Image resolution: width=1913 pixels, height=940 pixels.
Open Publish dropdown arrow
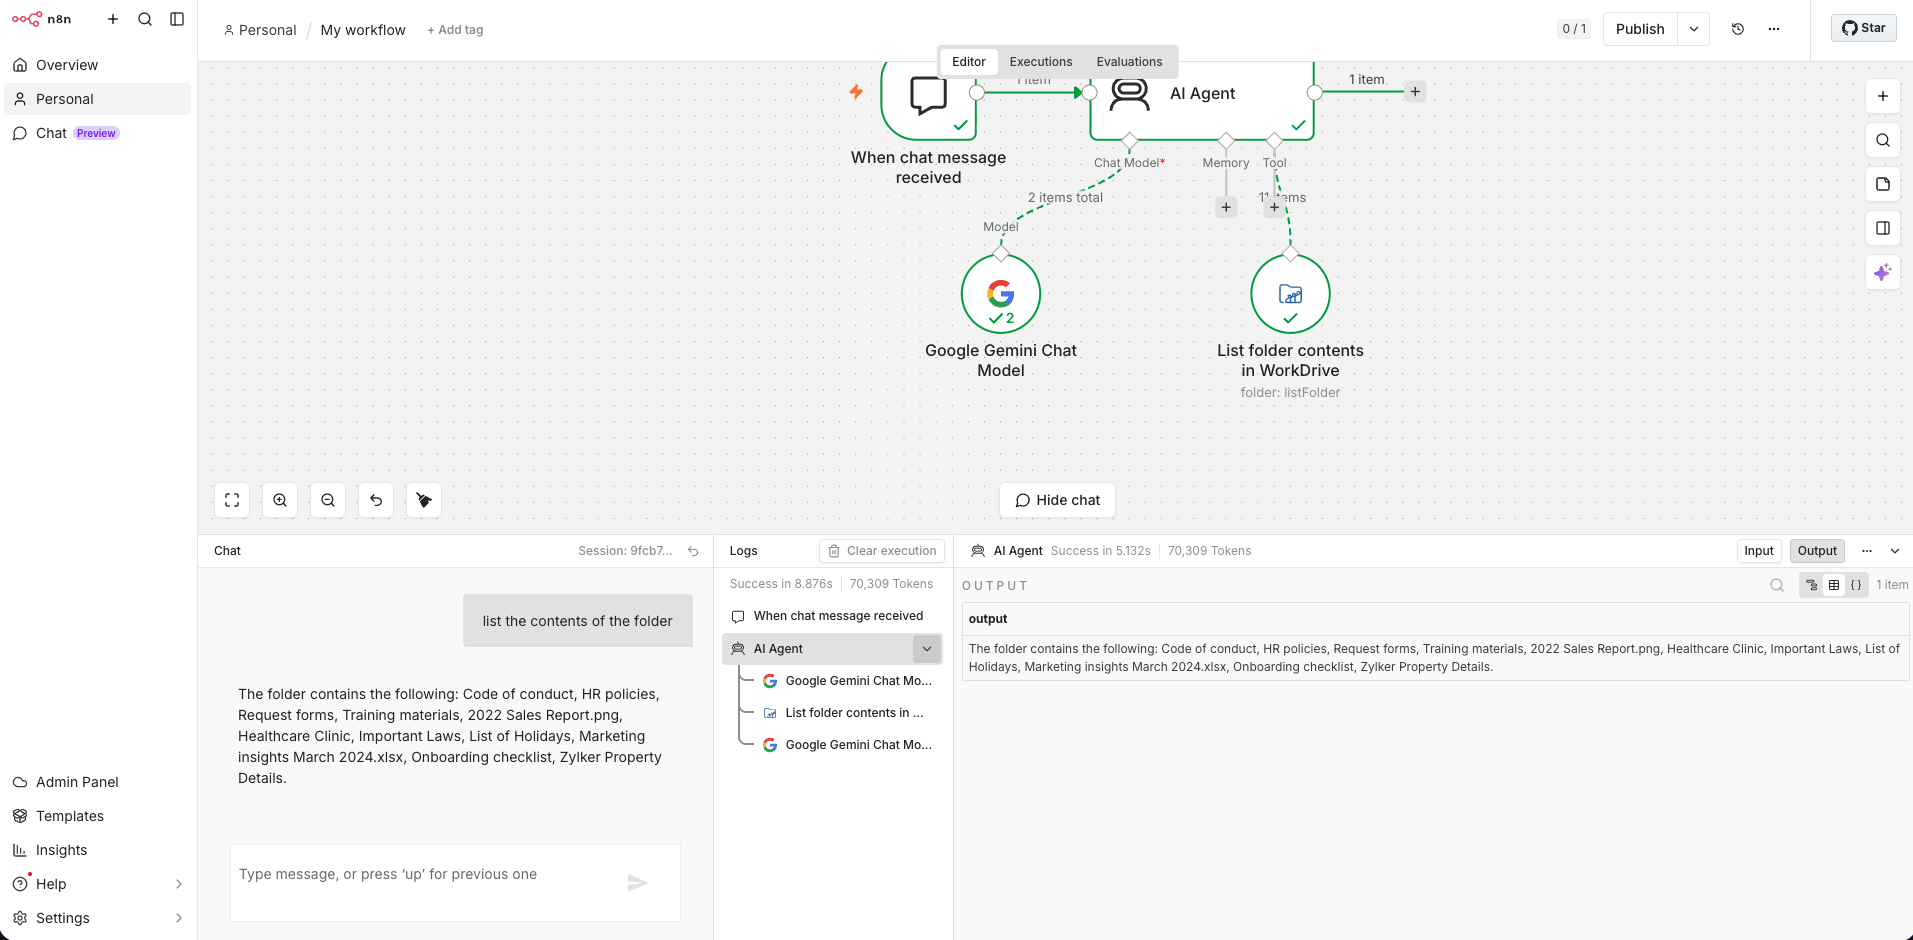click(1694, 29)
